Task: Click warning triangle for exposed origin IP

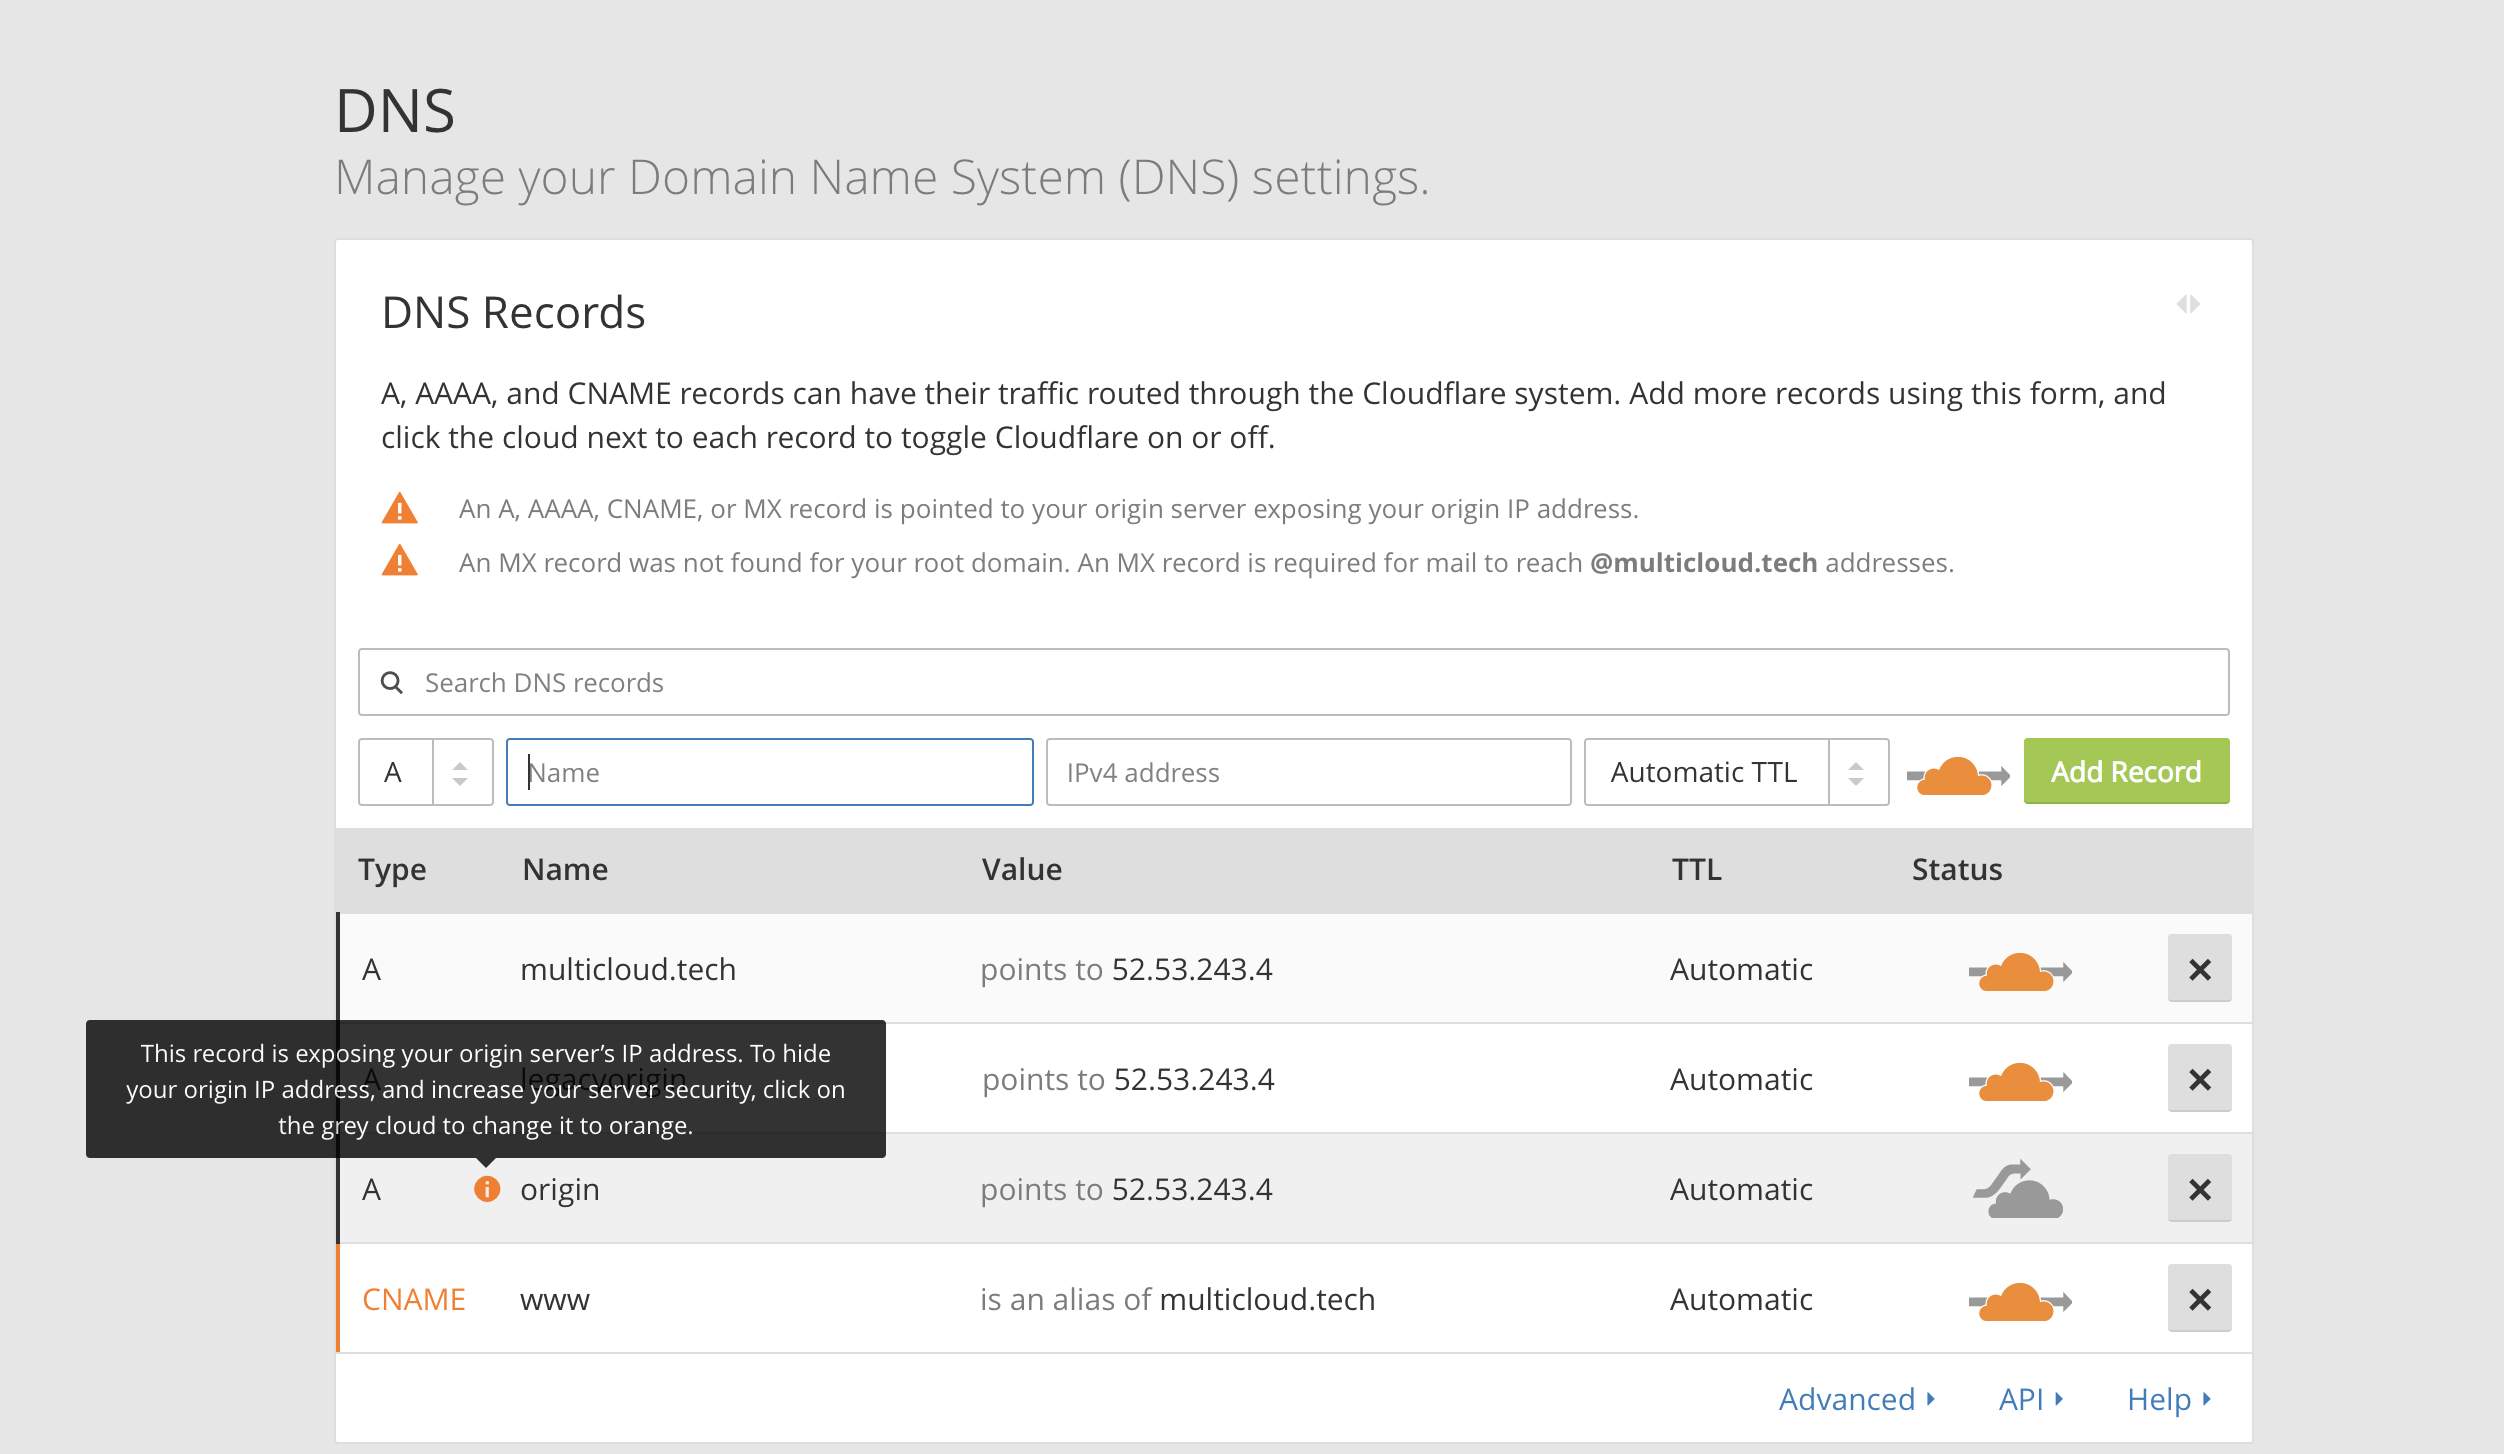Action: [400, 508]
